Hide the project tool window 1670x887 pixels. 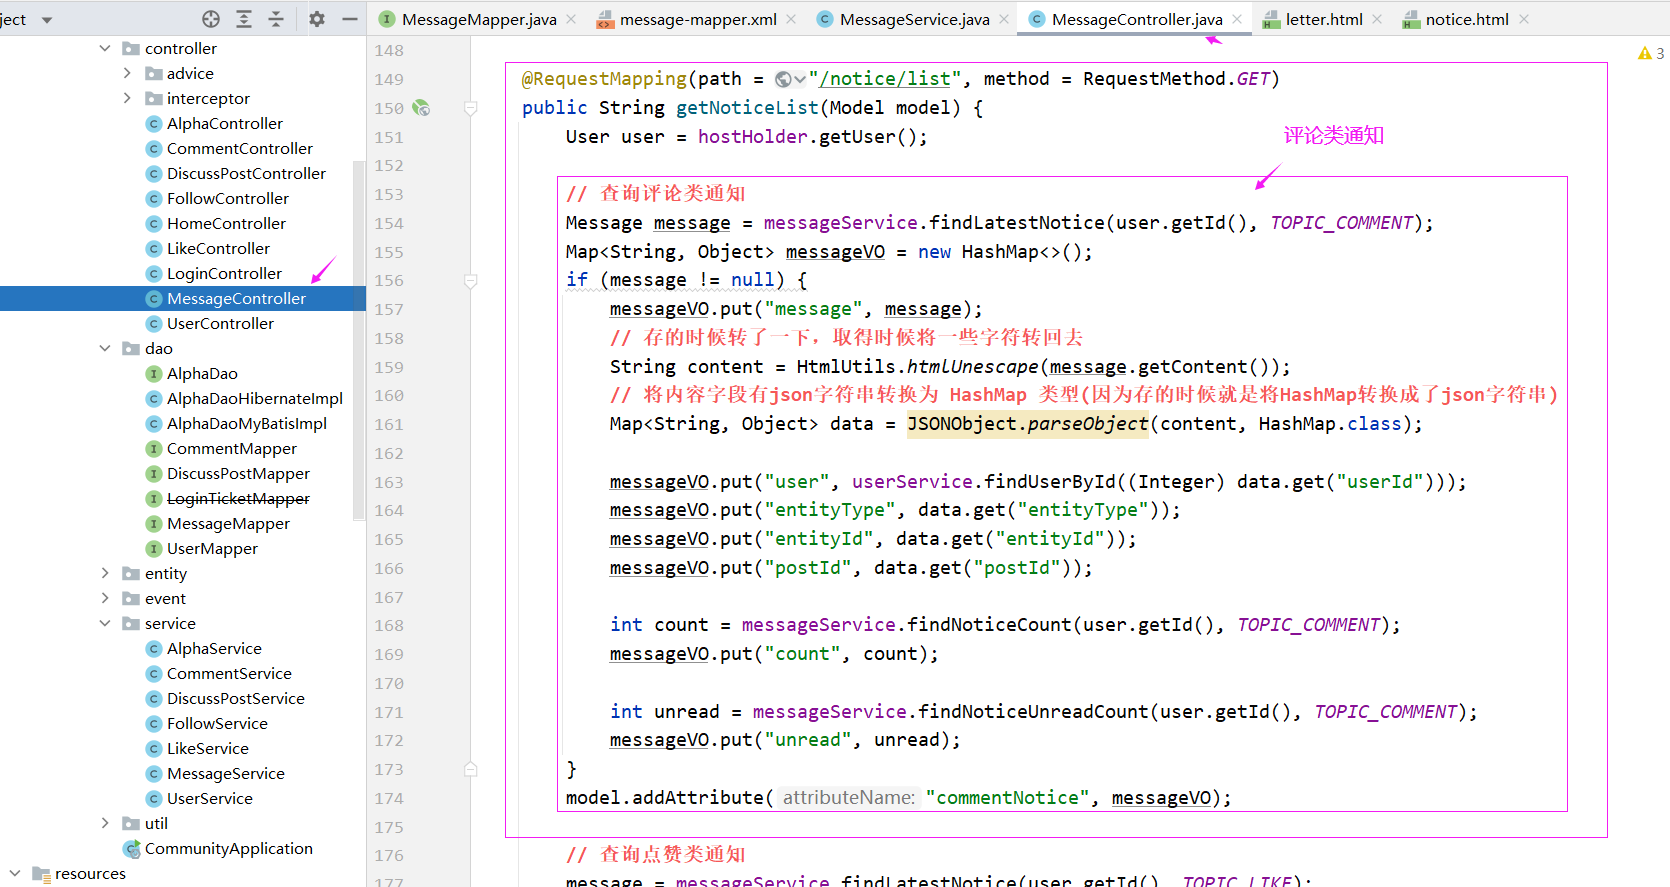coord(349,19)
